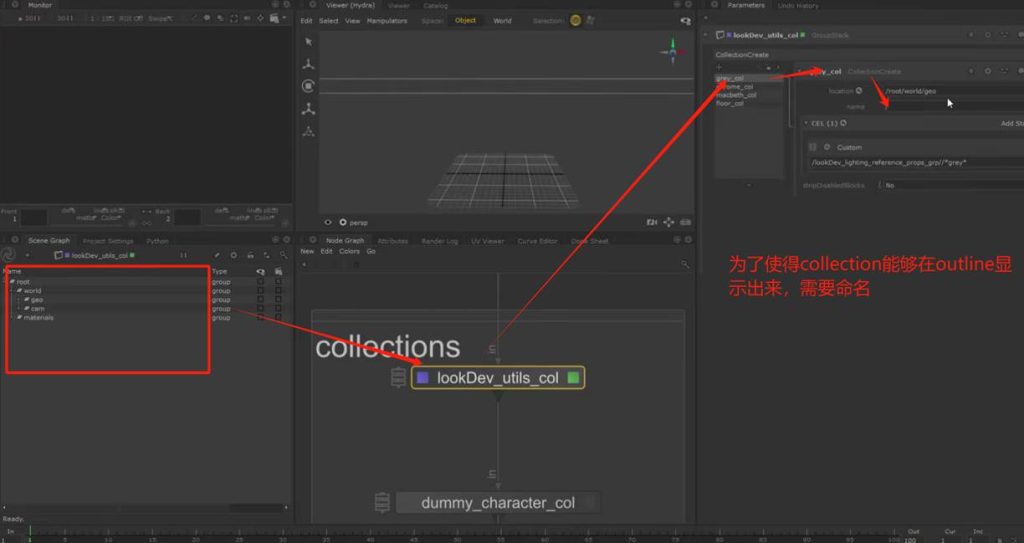Click the viewer pan arrows icon
The image size is (1024, 543).
tap(668, 222)
